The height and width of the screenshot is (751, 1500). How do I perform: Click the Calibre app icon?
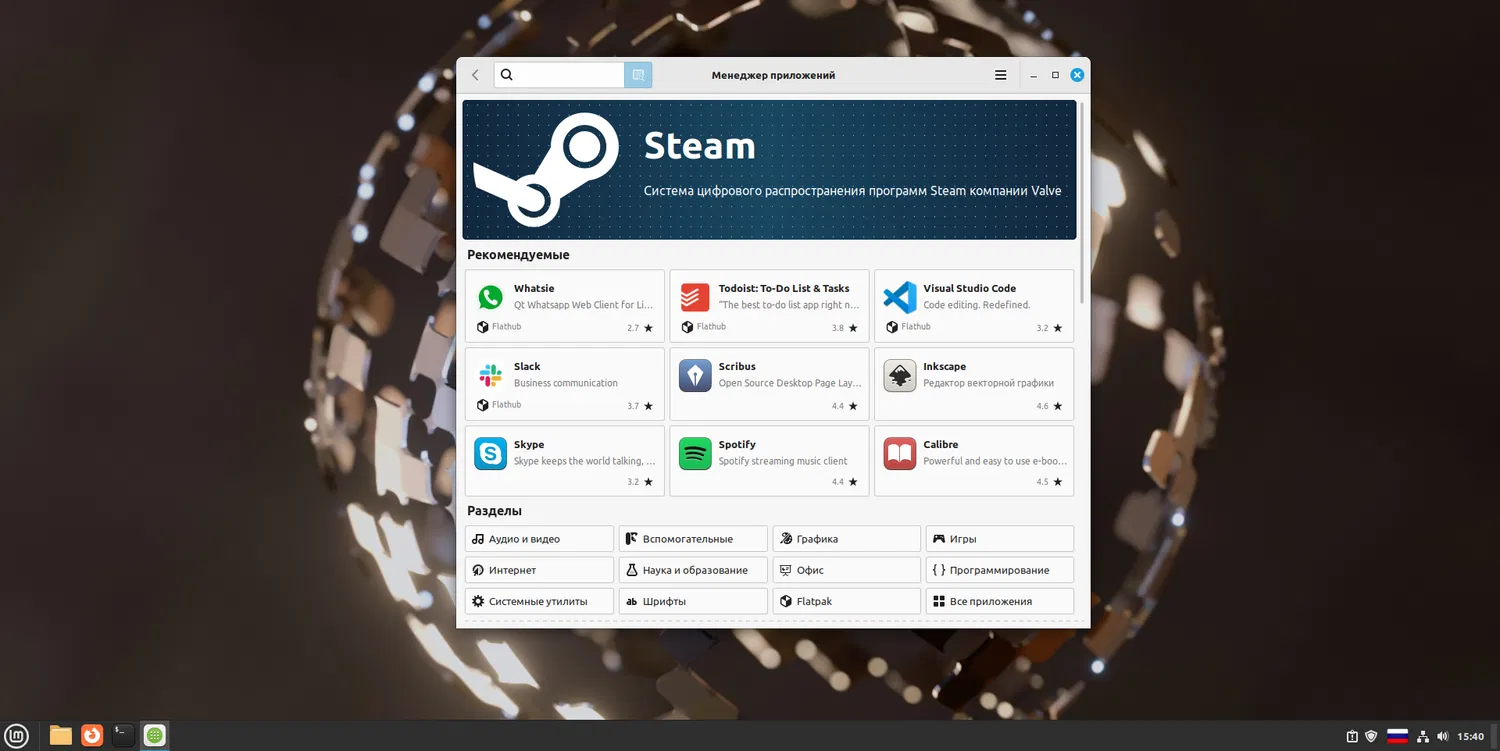pyautogui.click(x=900, y=453)
